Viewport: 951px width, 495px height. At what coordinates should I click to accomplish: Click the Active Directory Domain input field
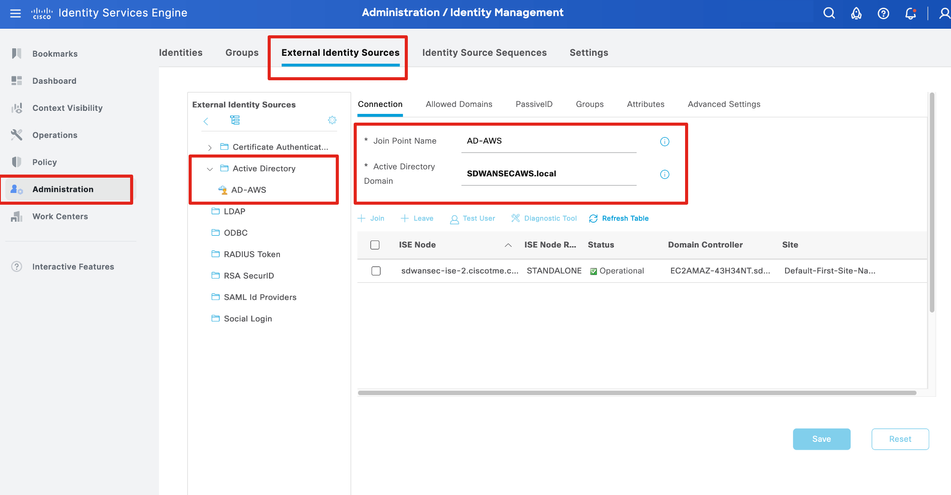point(549,173)
